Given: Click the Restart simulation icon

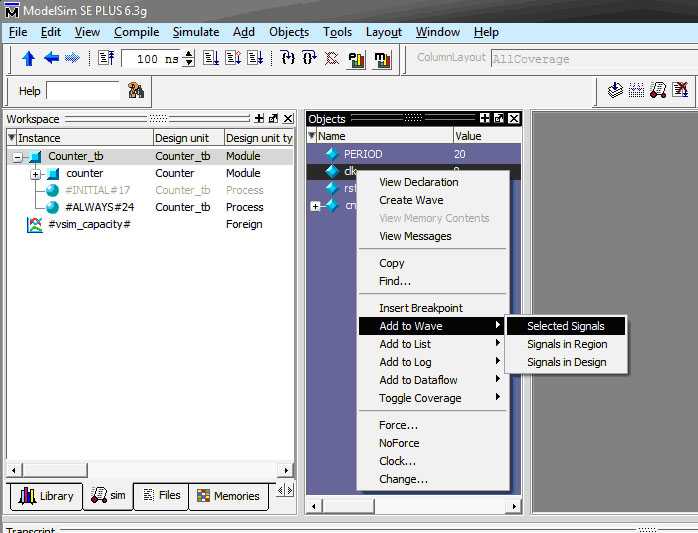Looking at the screenshot, I should 106,58.
